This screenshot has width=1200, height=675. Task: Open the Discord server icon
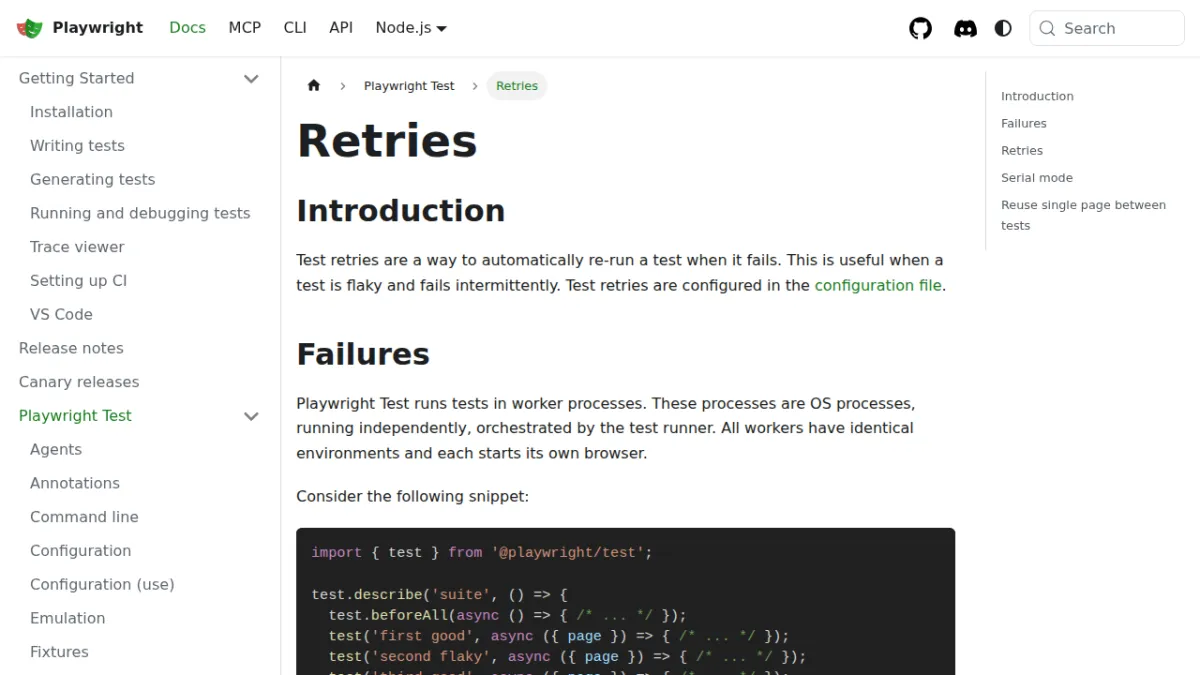[x=965, y=28]
